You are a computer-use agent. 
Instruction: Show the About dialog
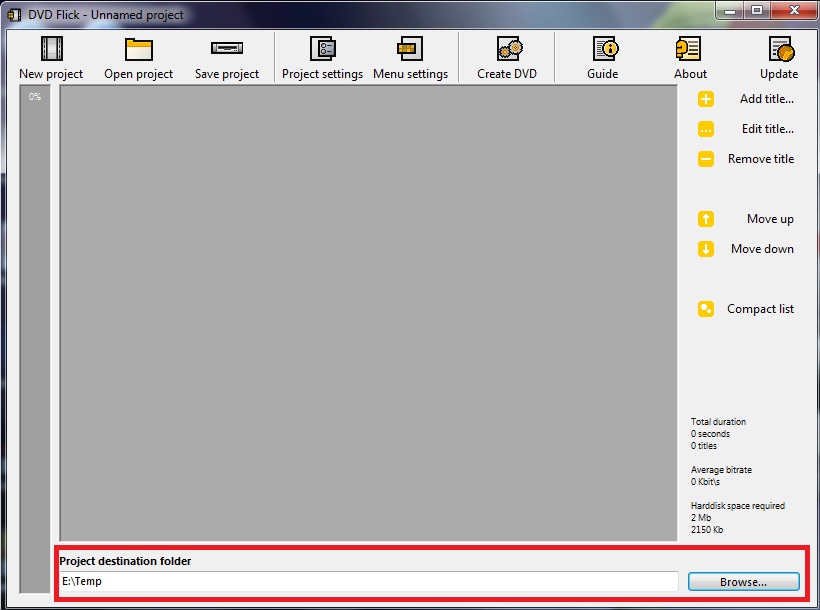coord(690,58)
